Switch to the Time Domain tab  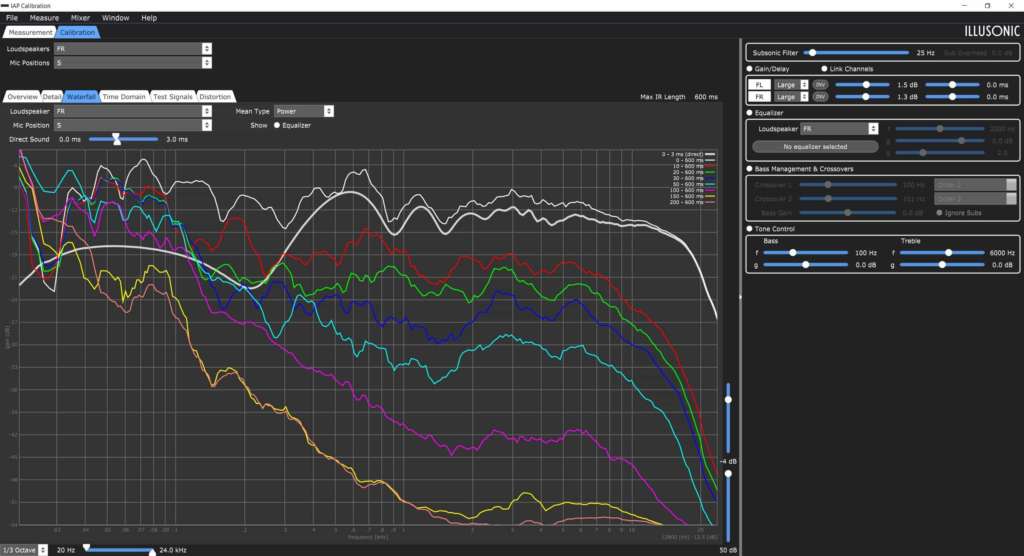[124, 97]
